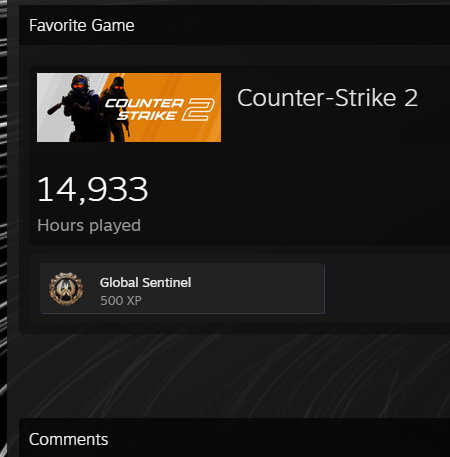Click the Favorite Game section header
The image size is (450, 457).
coord(82,26)
